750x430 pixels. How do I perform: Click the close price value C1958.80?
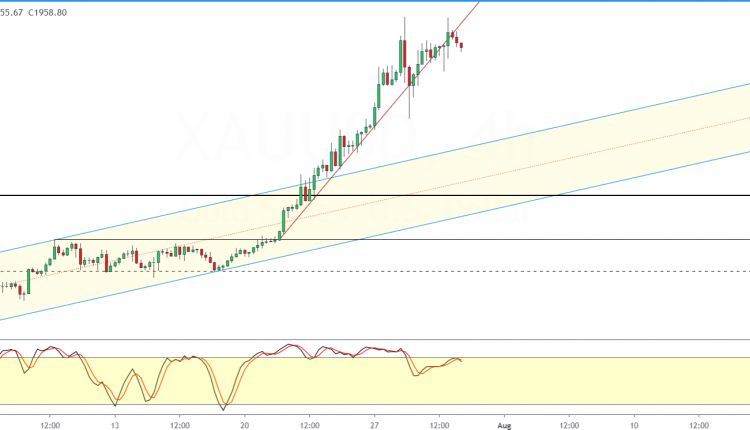(x=47, y=13)
